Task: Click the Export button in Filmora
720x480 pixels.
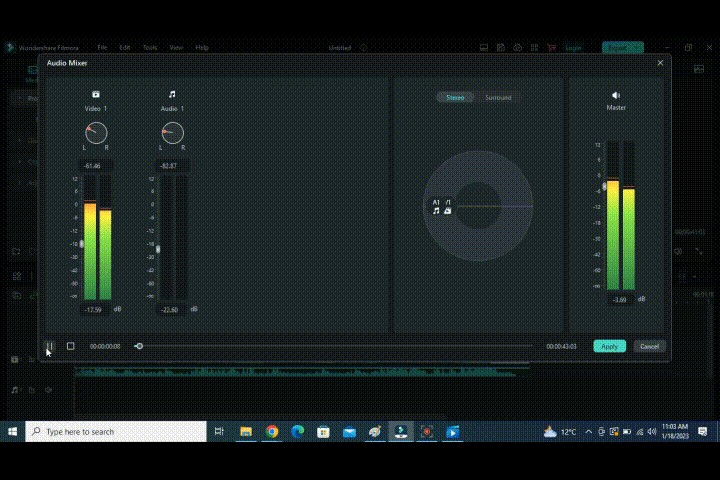Action: tap(623, 47)
